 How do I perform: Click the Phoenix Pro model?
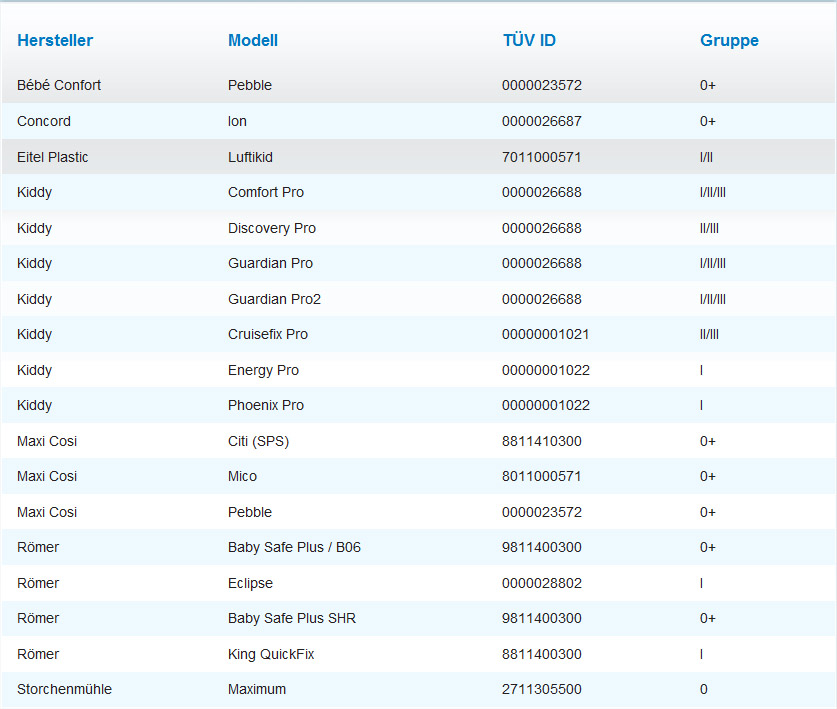(x=266, y=405)
